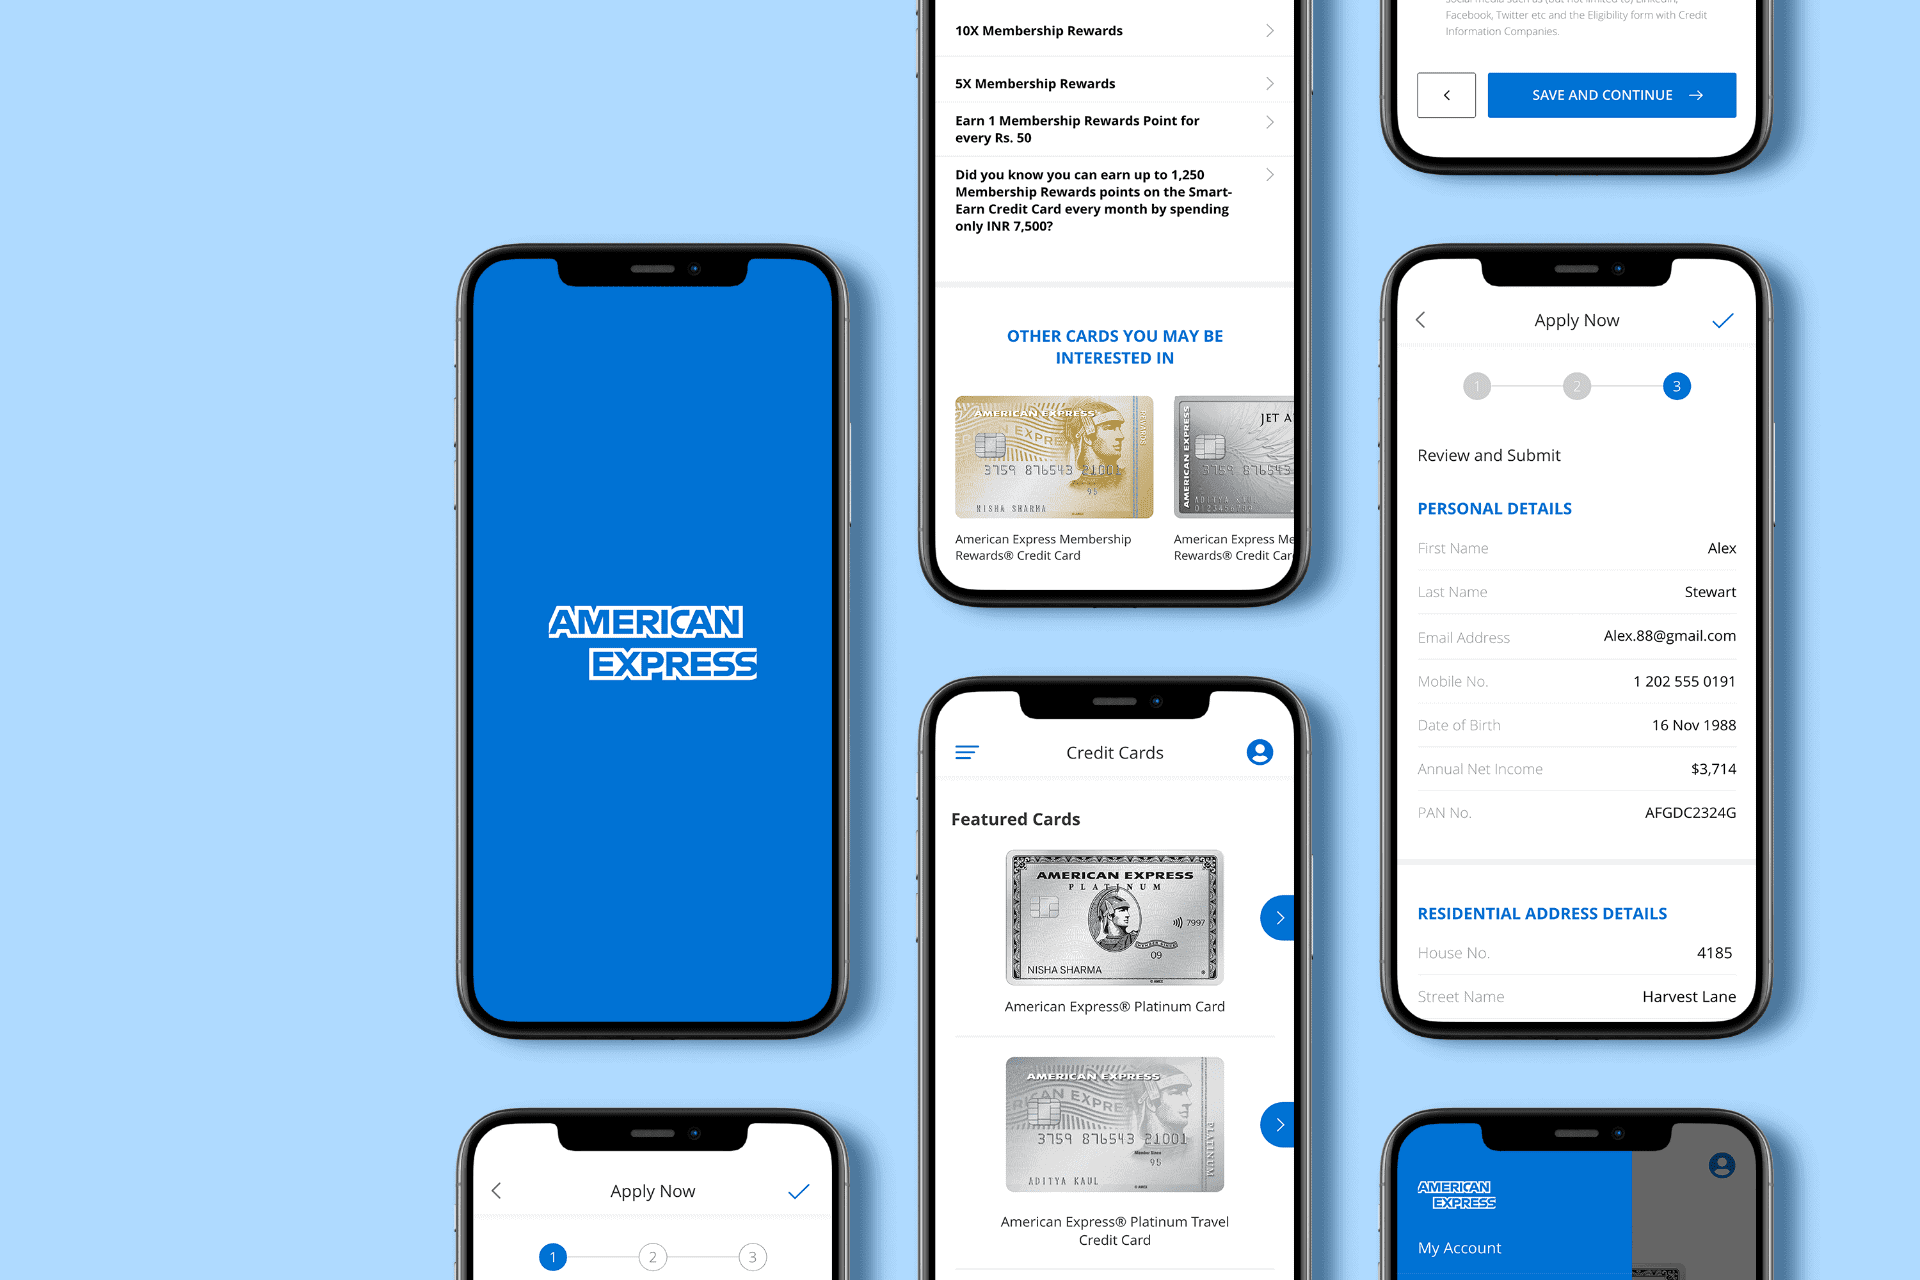The height and width of the screenshot is (1280, 1920).
Task: Tap the back chevron on Review and Submit screen
Action: click(x=1421, y=317)
